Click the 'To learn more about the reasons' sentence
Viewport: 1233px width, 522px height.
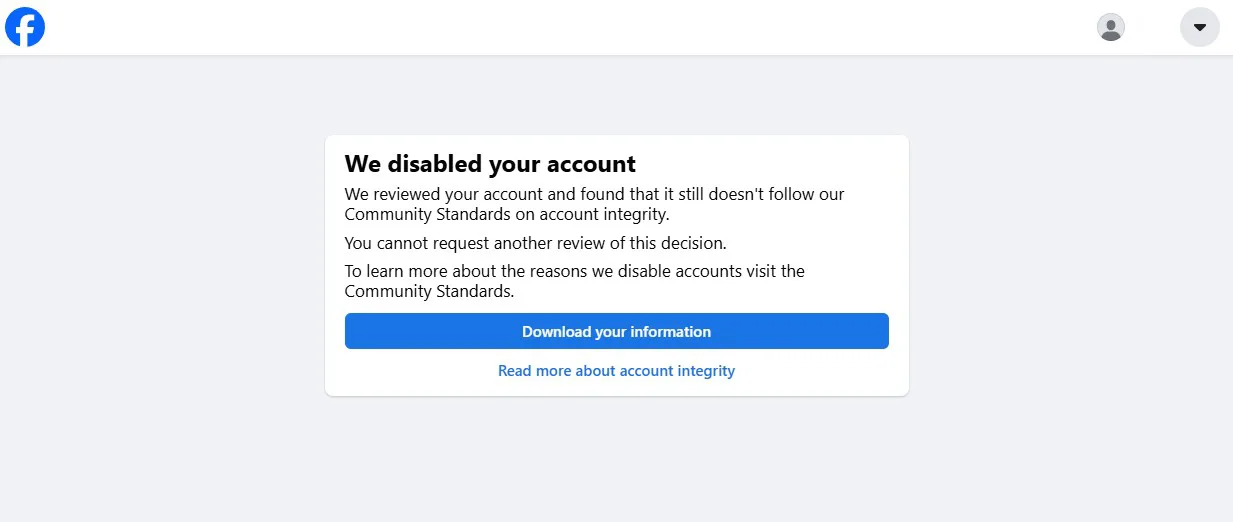click(x=575, y=281)
